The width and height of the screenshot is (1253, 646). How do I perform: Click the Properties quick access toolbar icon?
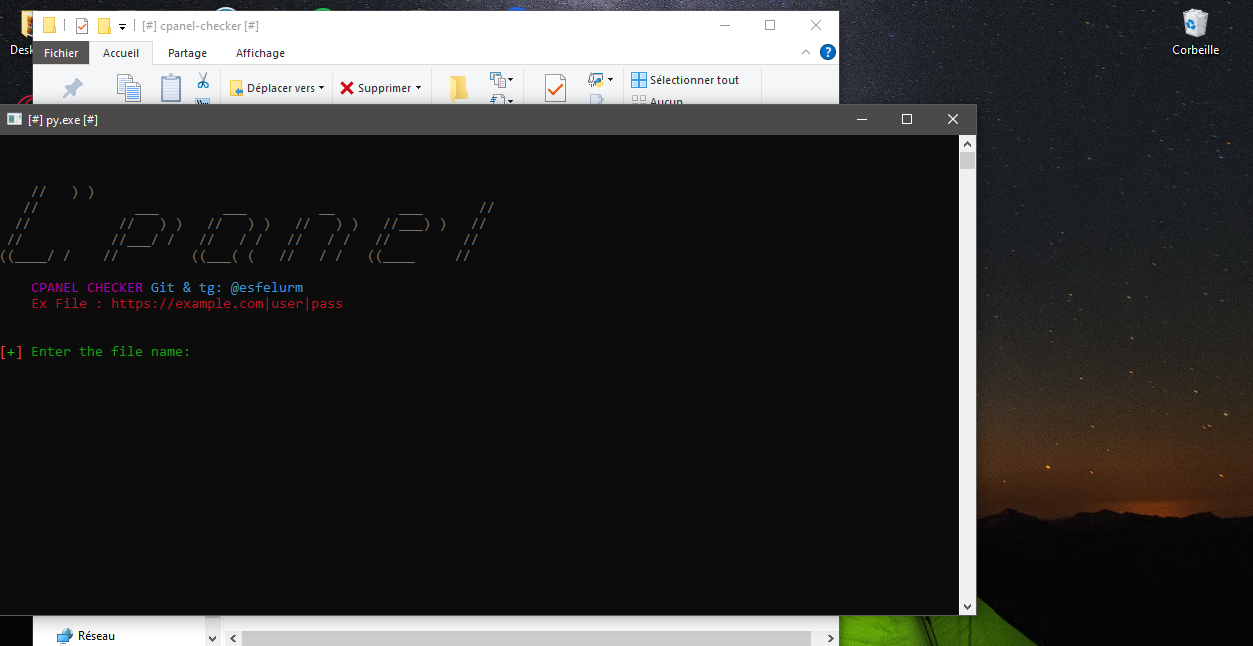click(x=82, y=26)
